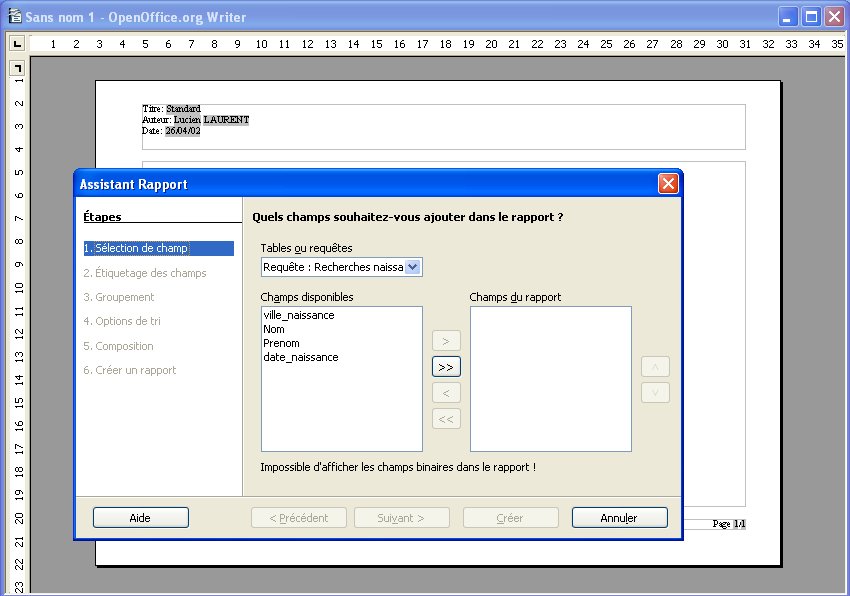Close the Assistant Rapport dialog
This screenshot has width=850, height=596.
pyautogui.click(x=668, y=184)
